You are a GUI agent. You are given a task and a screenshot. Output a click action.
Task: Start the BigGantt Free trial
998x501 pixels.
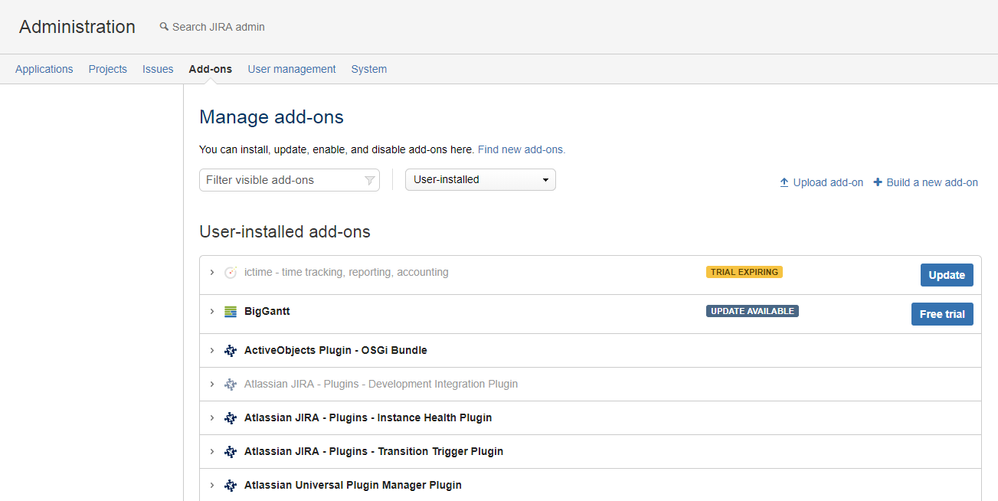(942, 314)
